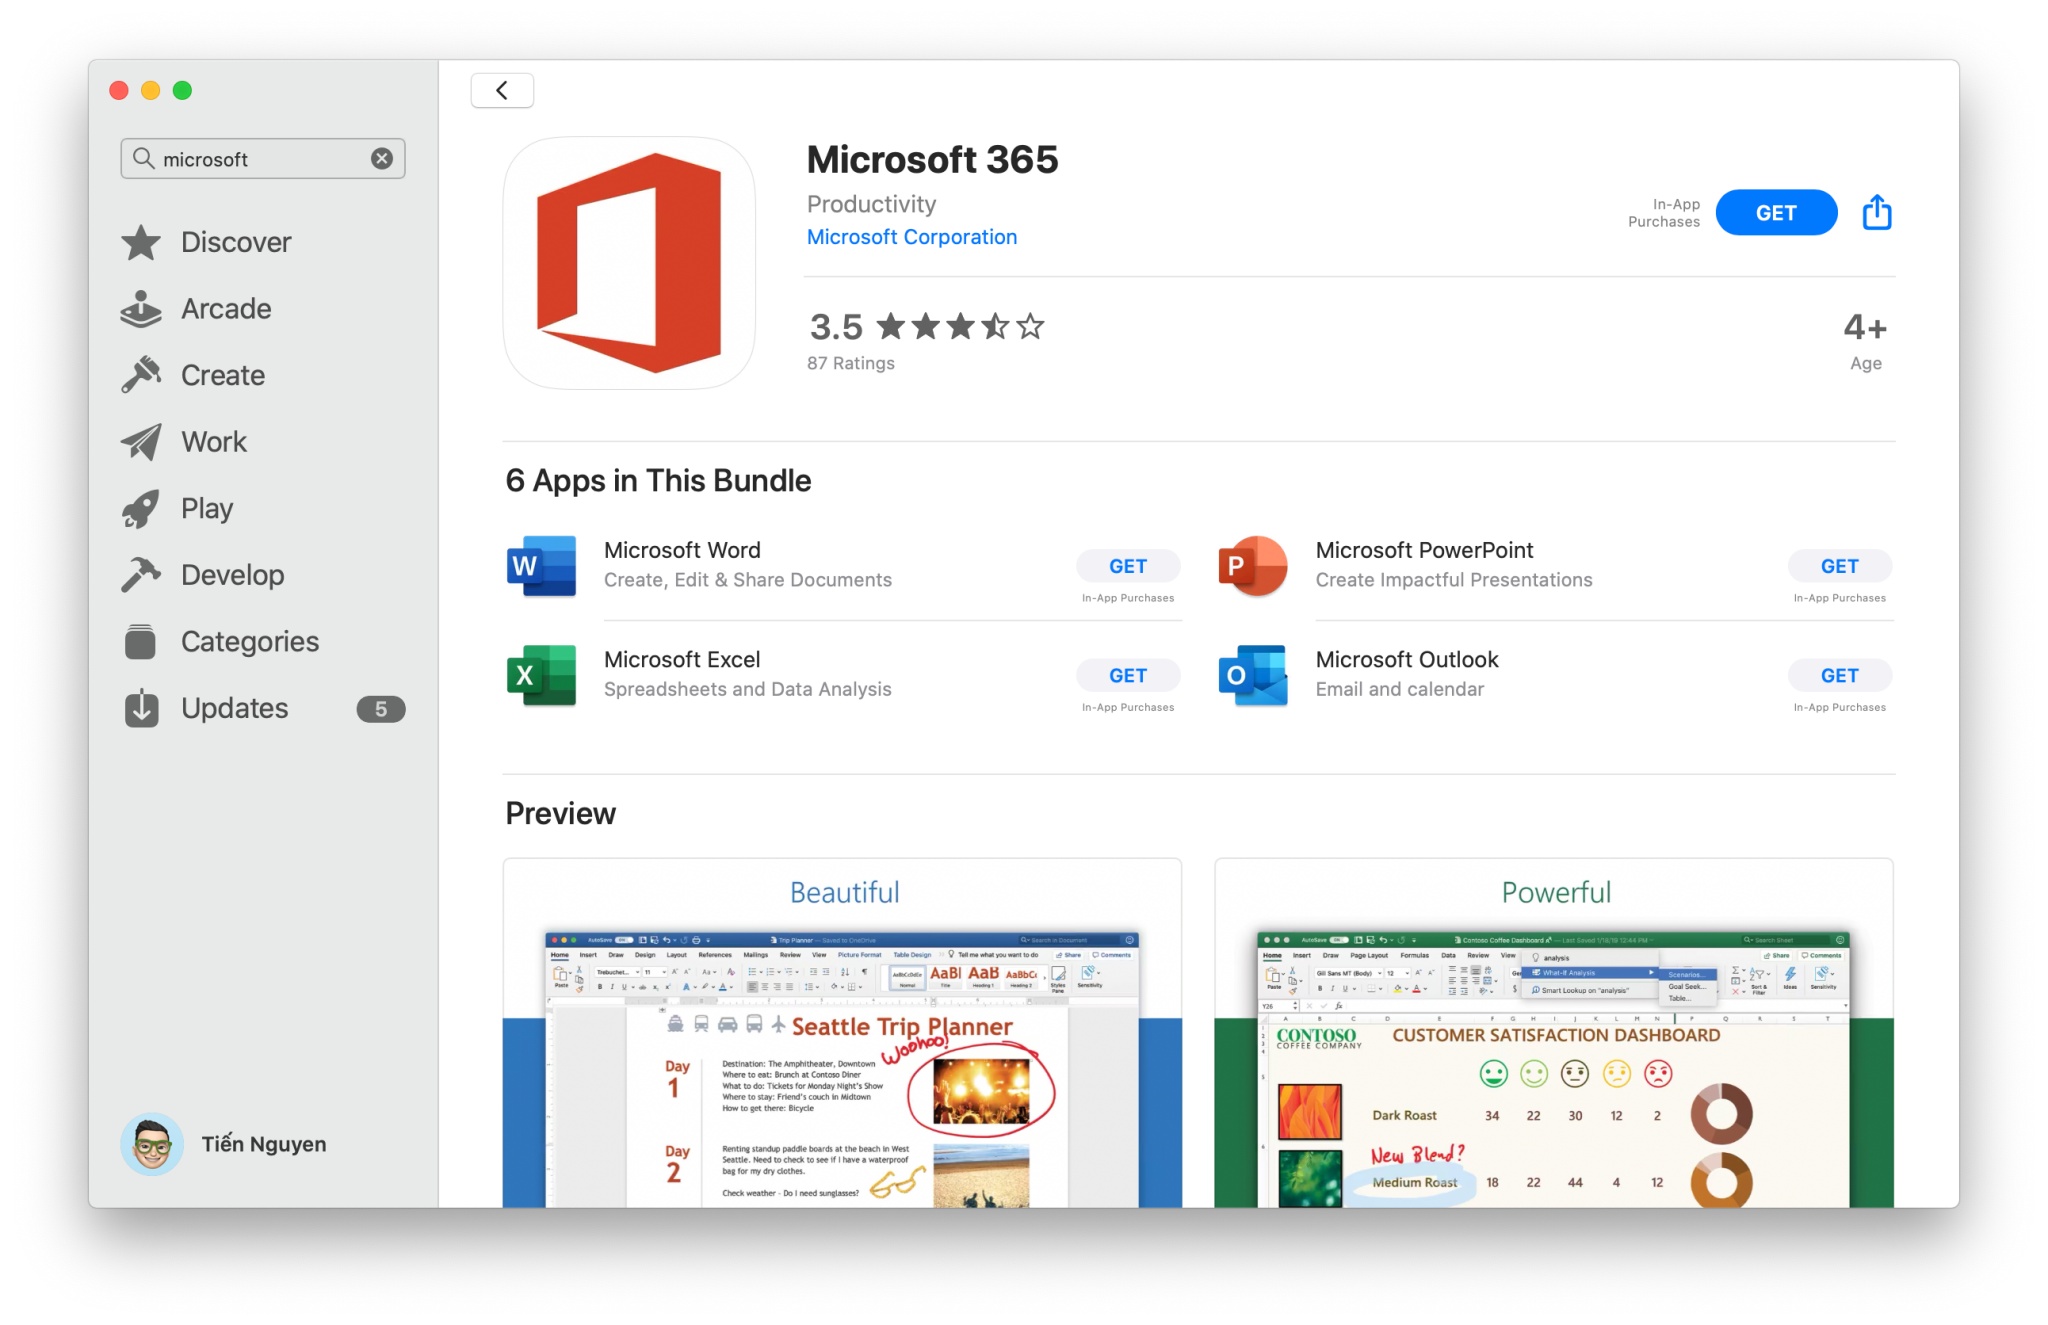This screenshot has width=2048, height=1325.
Task: Click 'Create Impactful Presentations' subtitle
Action: coord(1454,580)
